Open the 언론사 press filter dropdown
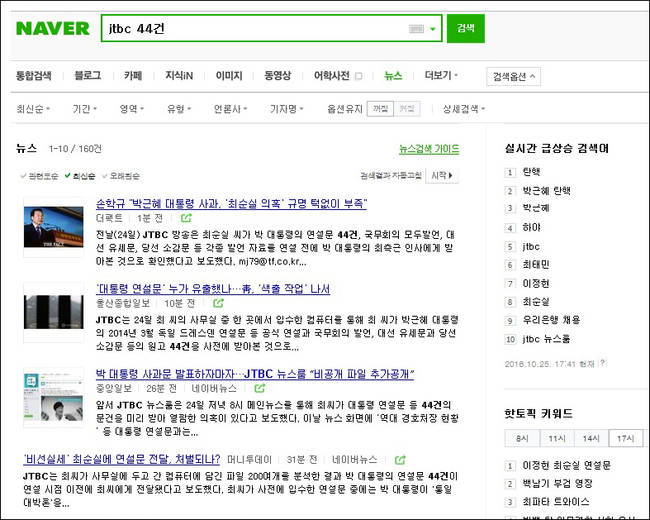This screenshot has width=650, height=520. (231, 108)
